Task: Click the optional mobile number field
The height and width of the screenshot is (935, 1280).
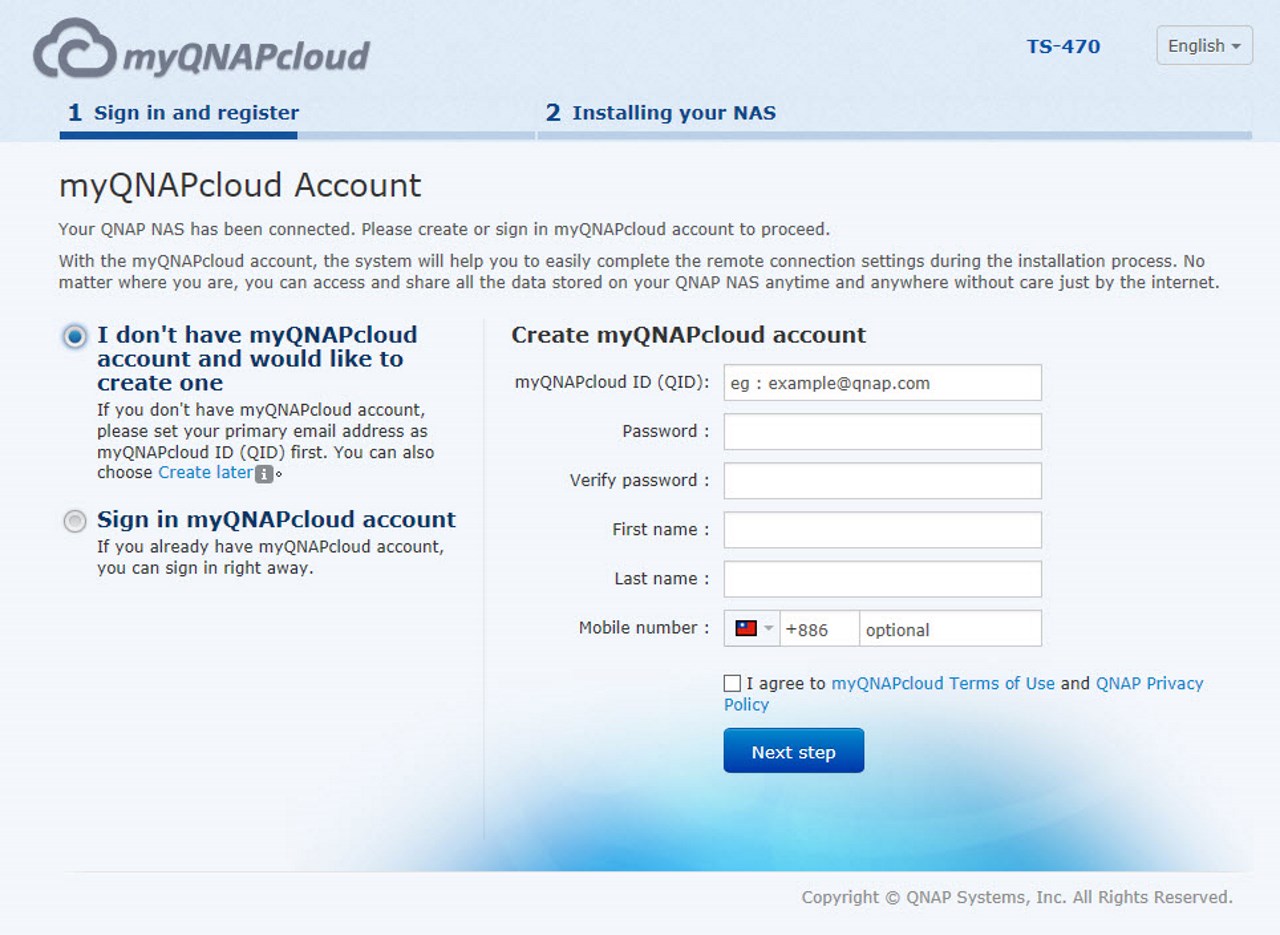Action: coord(950,629)
